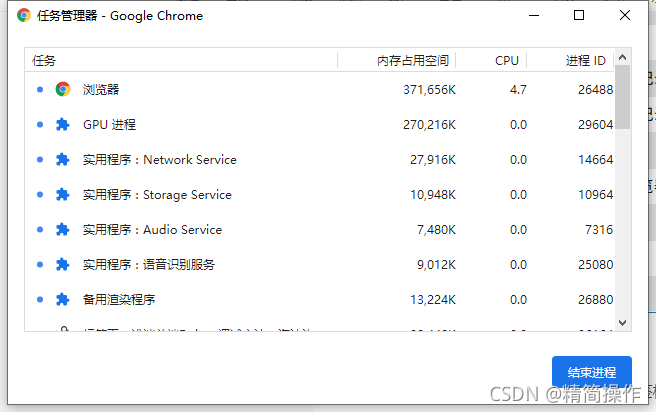Click the memory value 27,916K

point(433,160)
